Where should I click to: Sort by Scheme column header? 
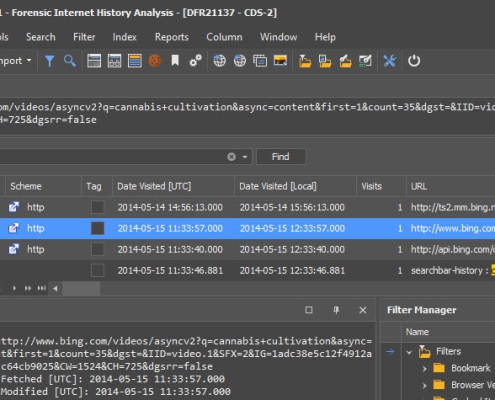[43, 186]
